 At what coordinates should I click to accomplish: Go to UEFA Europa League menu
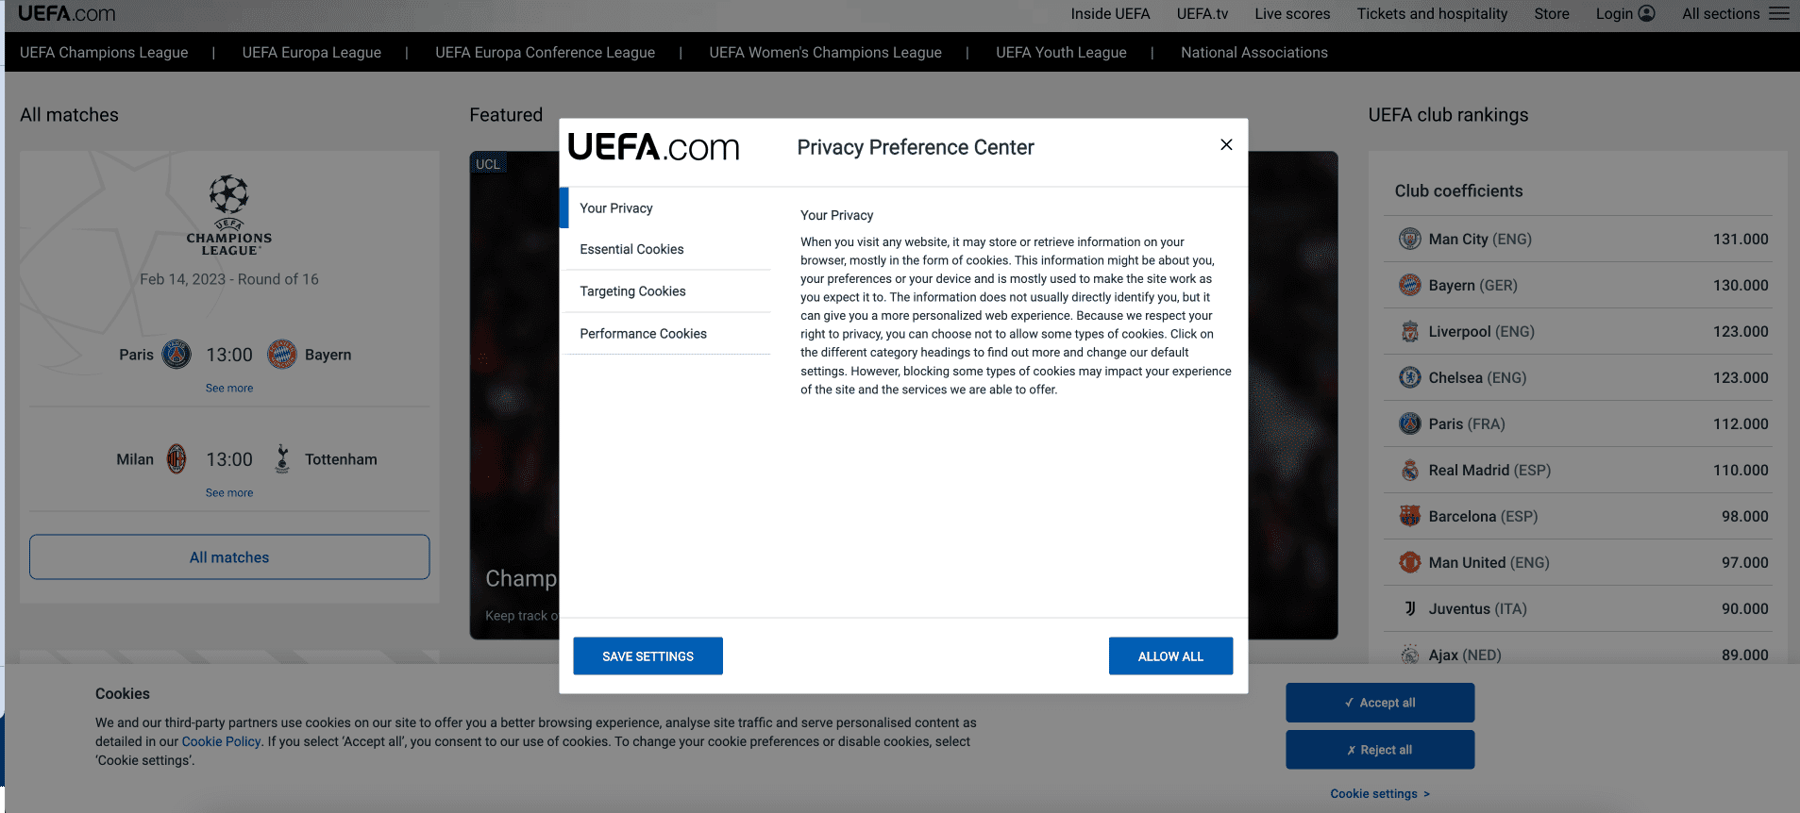tap(311, 53)
